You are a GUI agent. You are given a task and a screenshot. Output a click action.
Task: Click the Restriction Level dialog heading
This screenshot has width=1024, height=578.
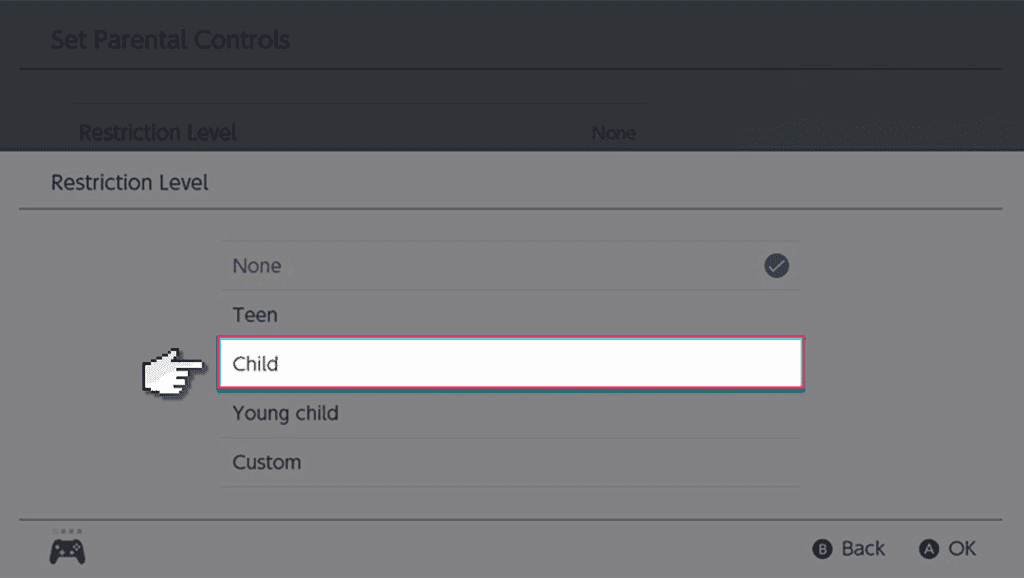129,183
